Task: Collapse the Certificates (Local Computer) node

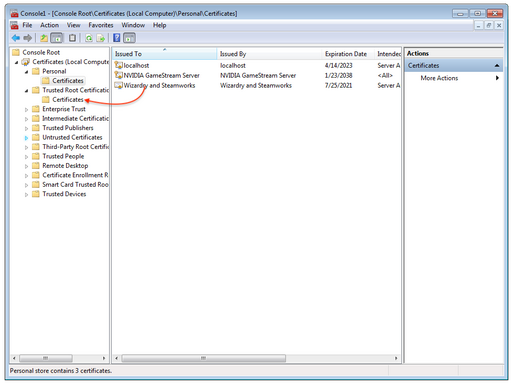Action: click(x=16, y=62)
